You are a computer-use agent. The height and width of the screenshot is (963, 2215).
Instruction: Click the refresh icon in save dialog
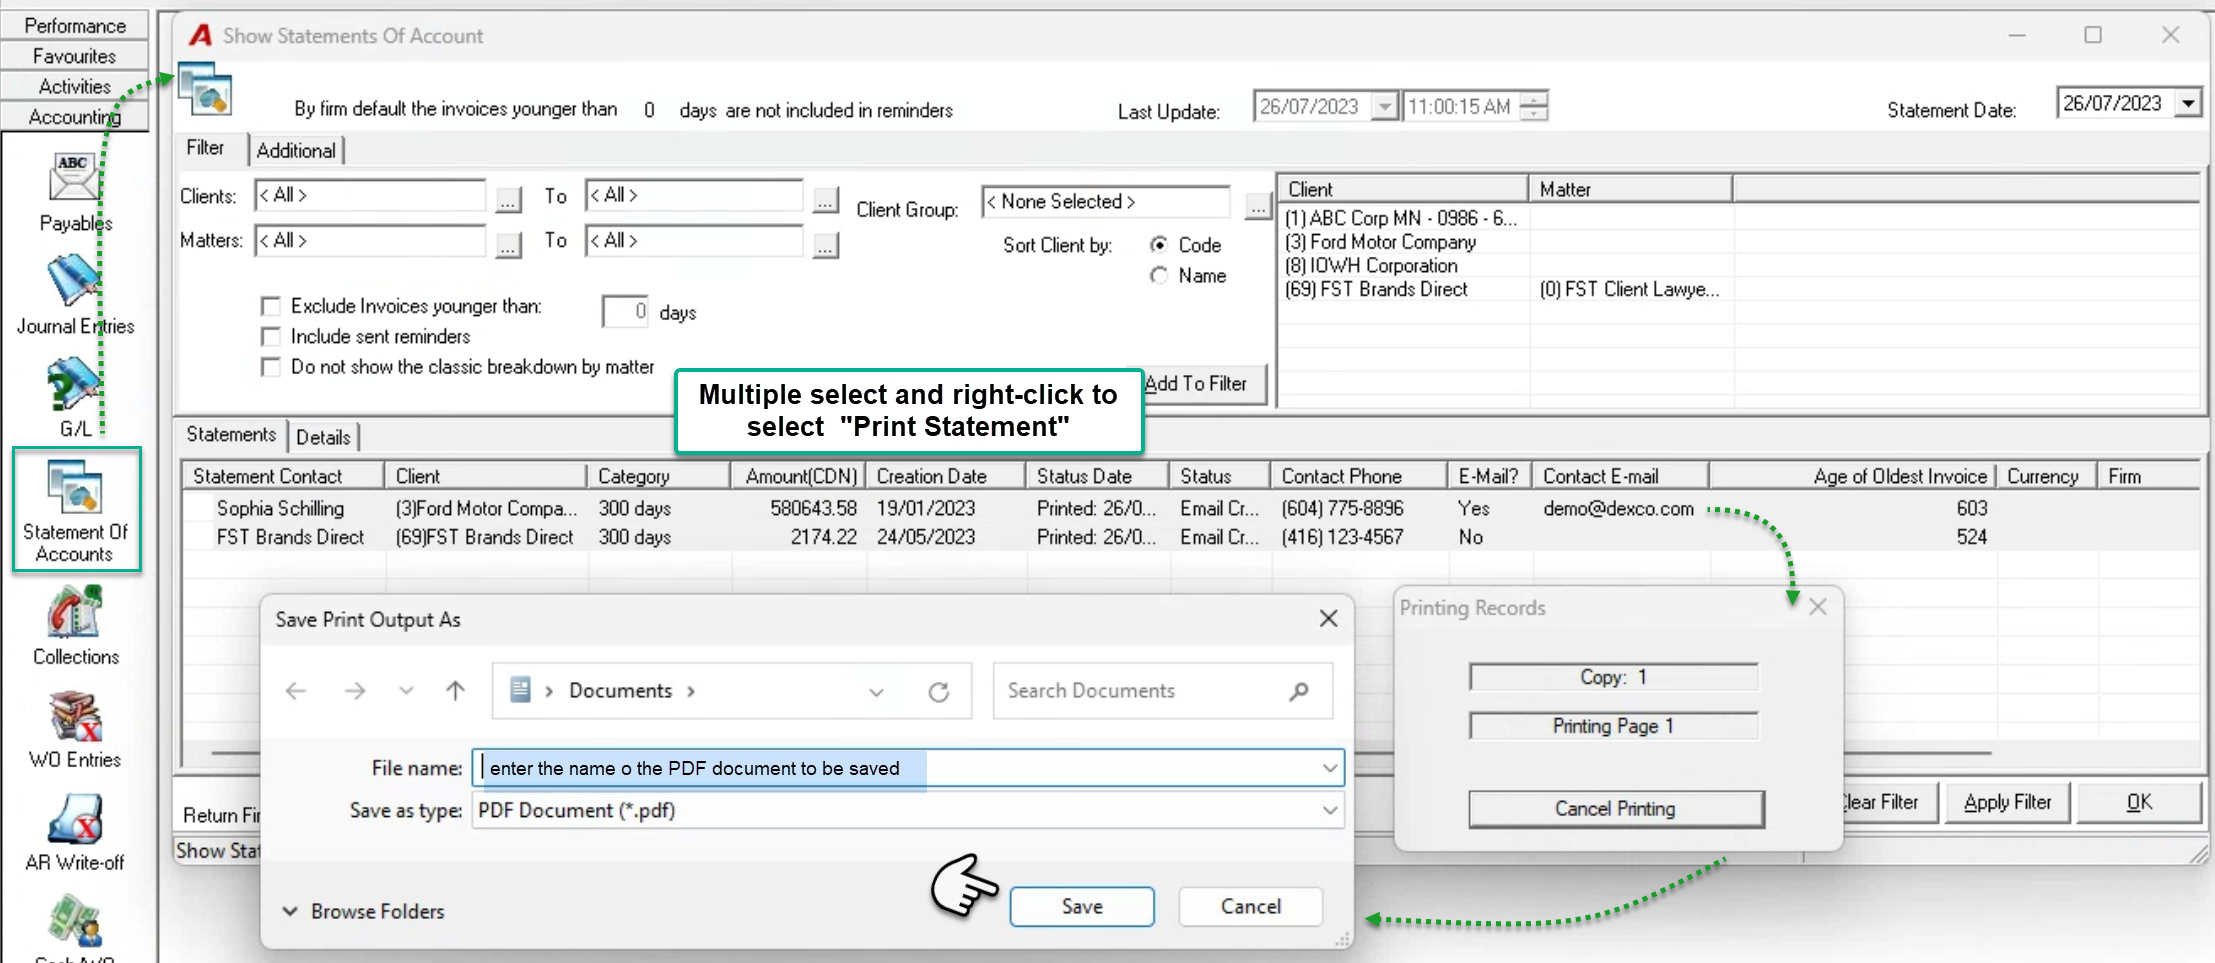click(938, 692)
